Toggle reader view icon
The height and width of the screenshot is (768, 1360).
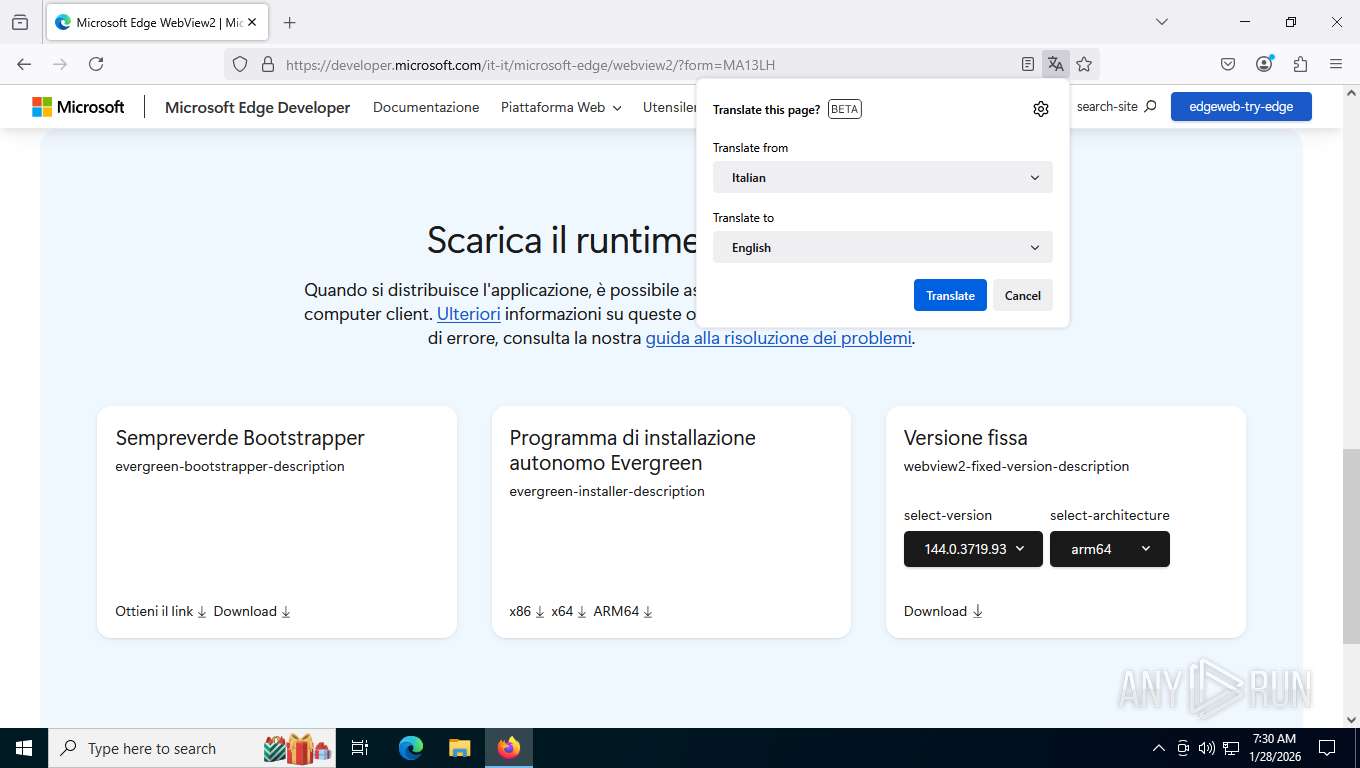pyautogui.click(x=1028, y=64)
